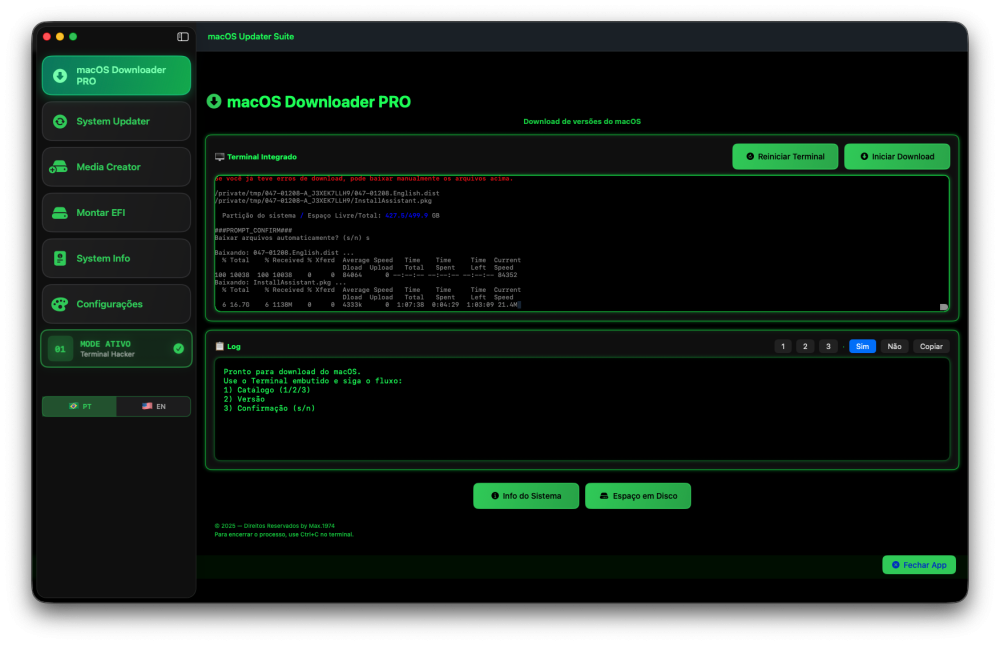Click the US flag icon

(x=147, y=406)
